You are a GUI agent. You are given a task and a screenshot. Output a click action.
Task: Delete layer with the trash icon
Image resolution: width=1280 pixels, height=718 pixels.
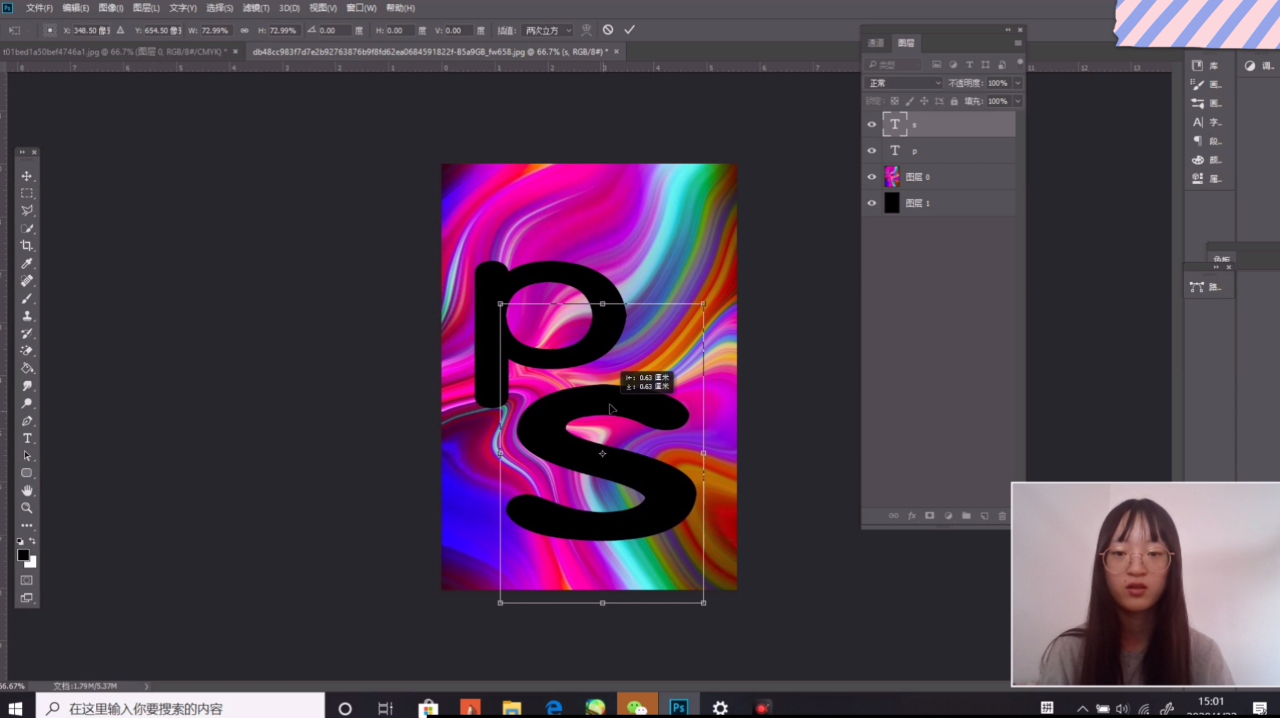click(1003, 516)
